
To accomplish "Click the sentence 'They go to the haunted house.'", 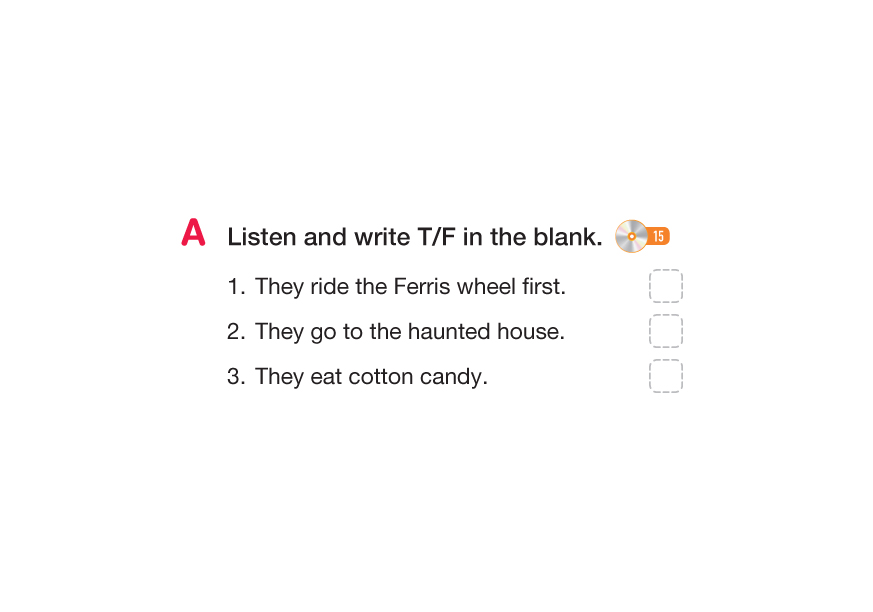I will [x=410, y=332].
